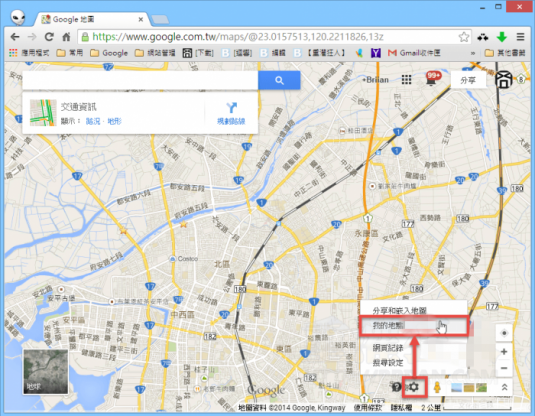Bookmark this page with the star icon
The height and width of the screenshot is (416, 535).
click(x=464, y=37)
